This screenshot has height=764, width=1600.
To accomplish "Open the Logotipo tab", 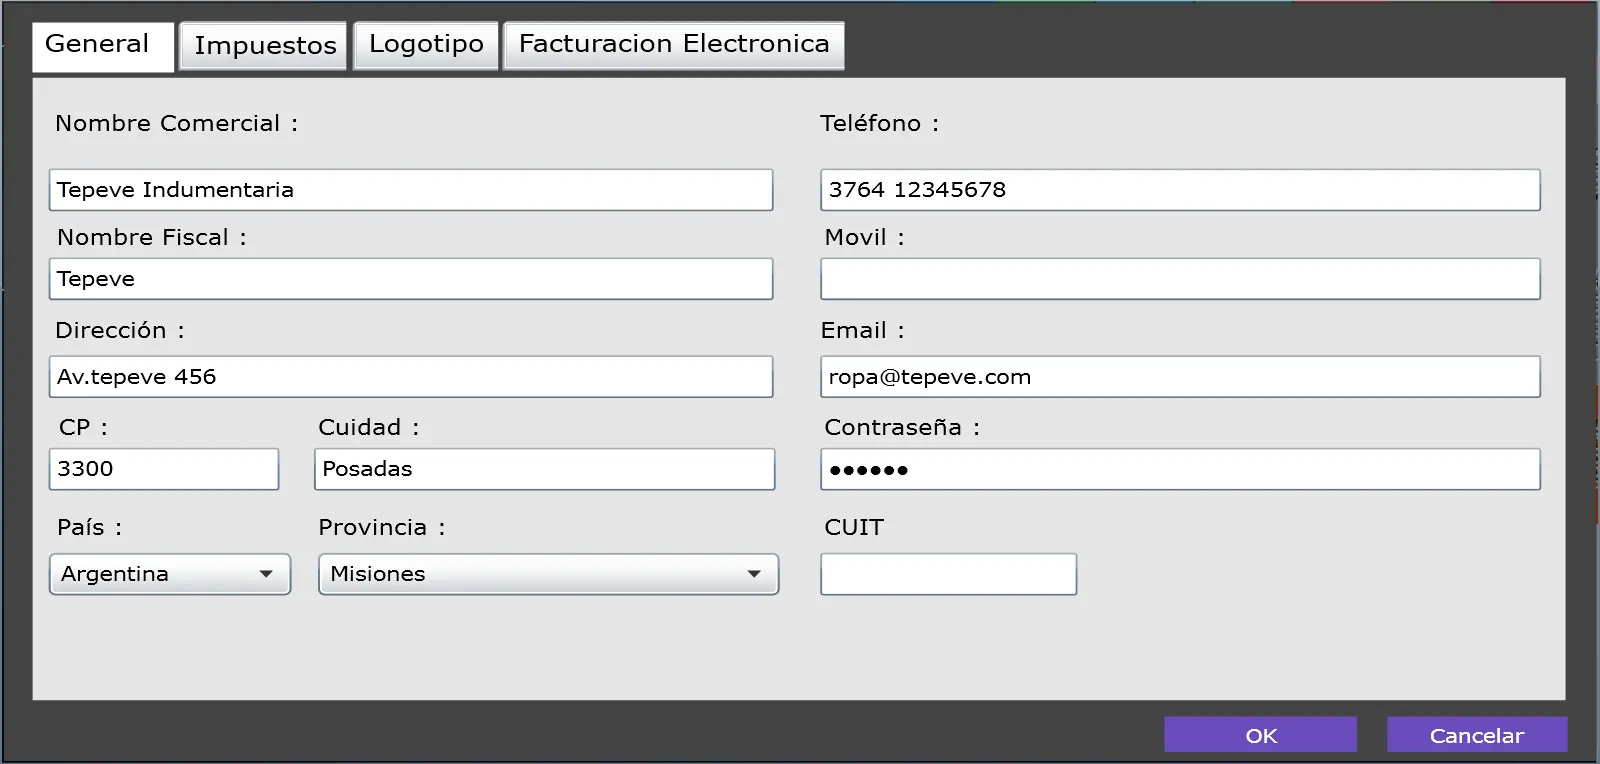I will 426,45.
